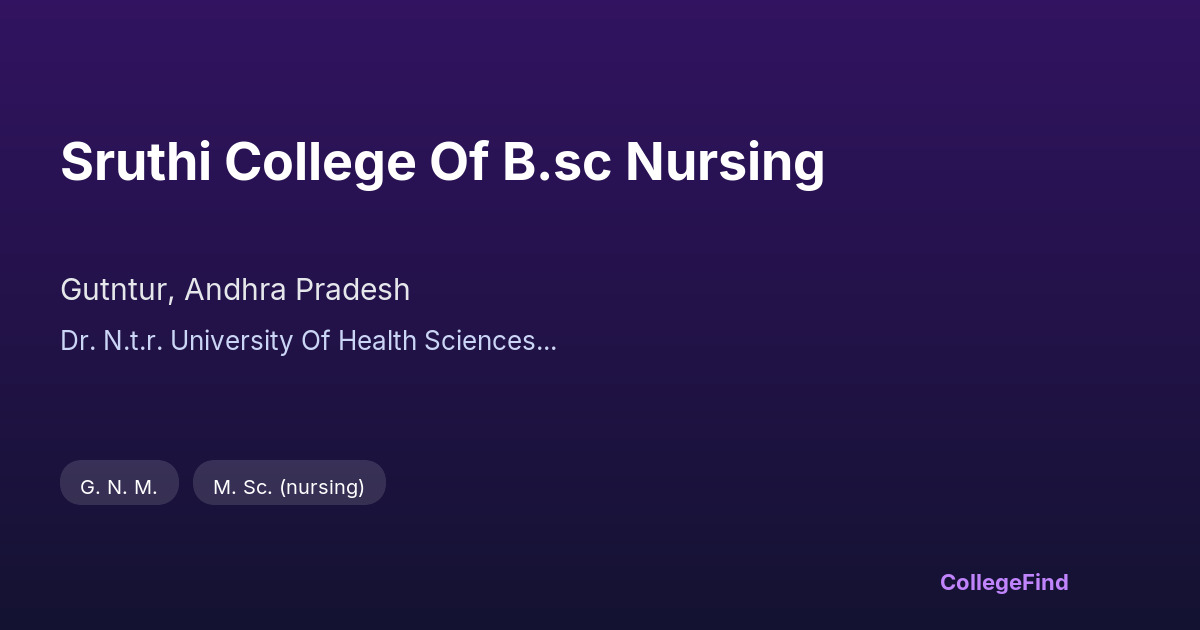Click the word "Sruthi" in the heading
Screen dimensions: 1200x630
click(135, 162)
